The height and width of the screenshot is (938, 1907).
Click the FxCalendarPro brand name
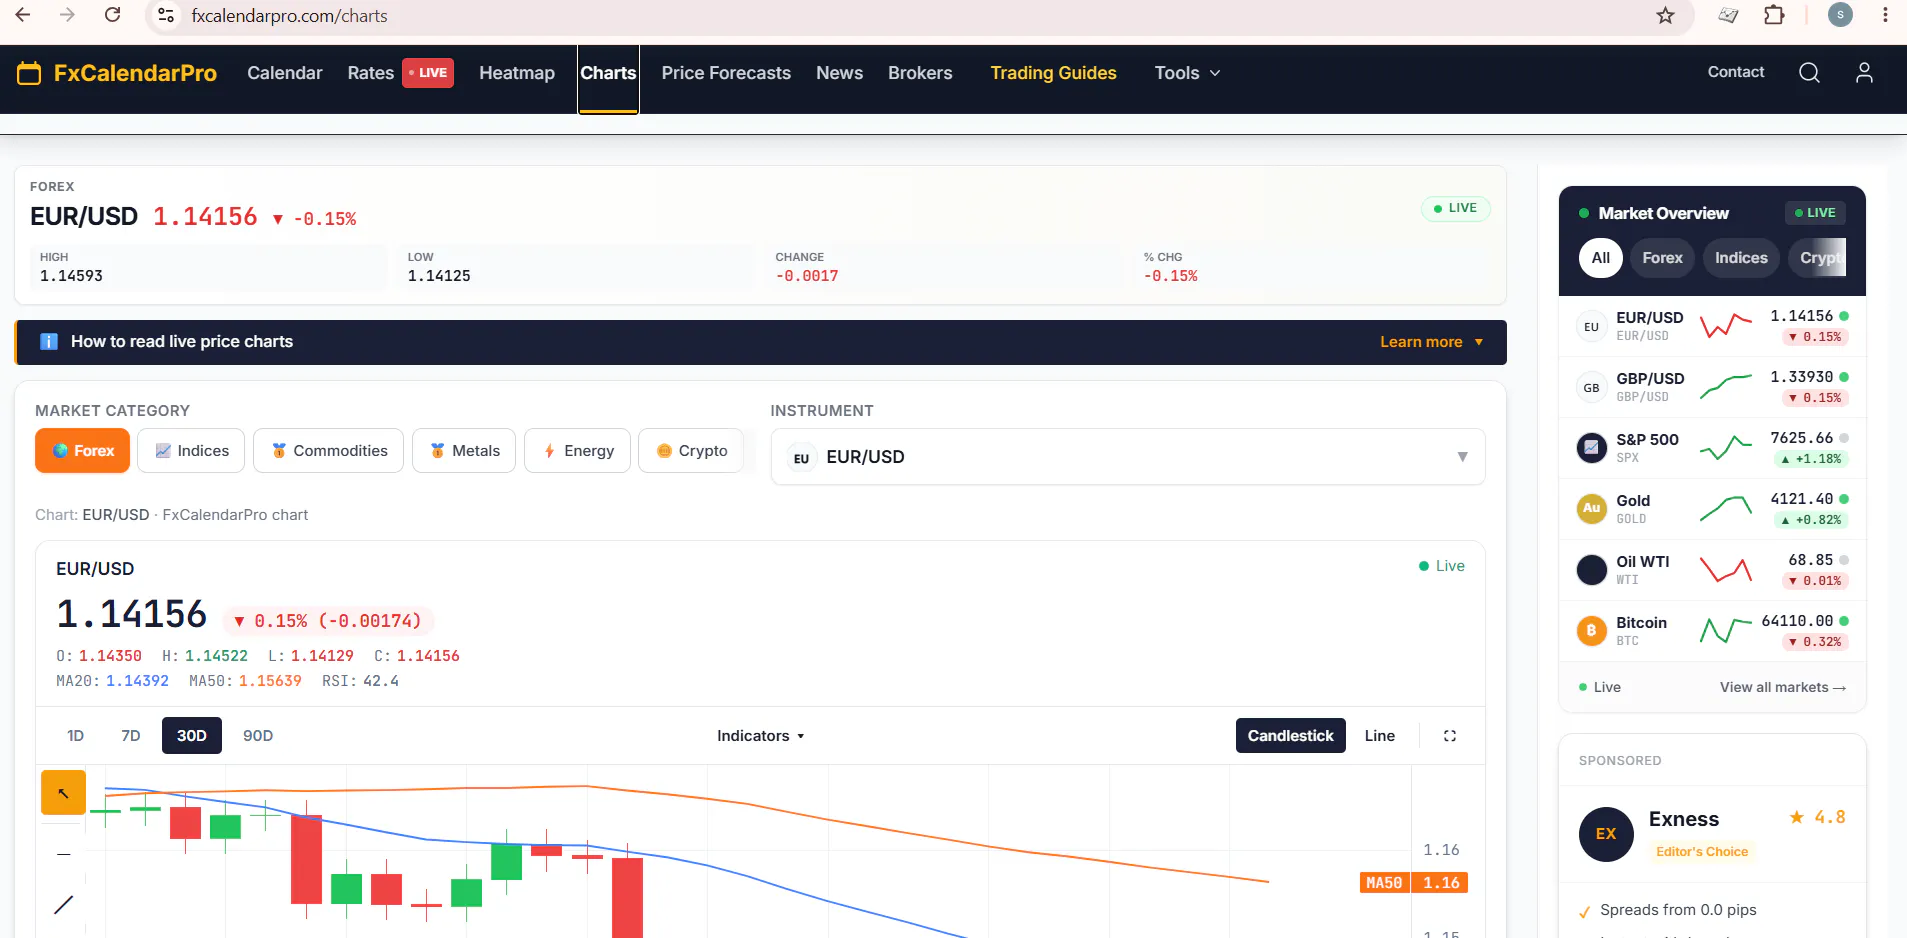pyautogui.click(x=135, y=73)
